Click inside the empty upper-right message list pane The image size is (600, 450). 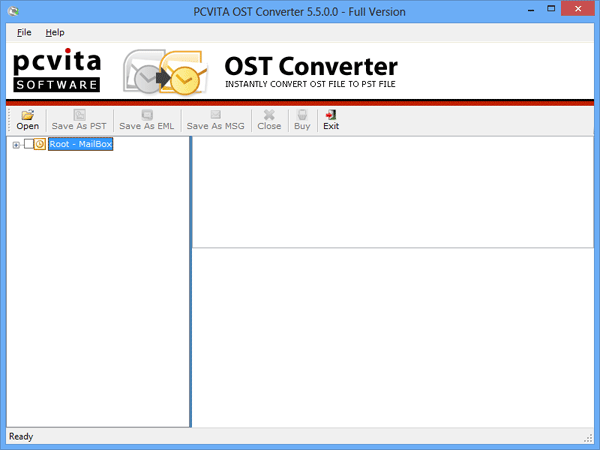coord(395,192)
